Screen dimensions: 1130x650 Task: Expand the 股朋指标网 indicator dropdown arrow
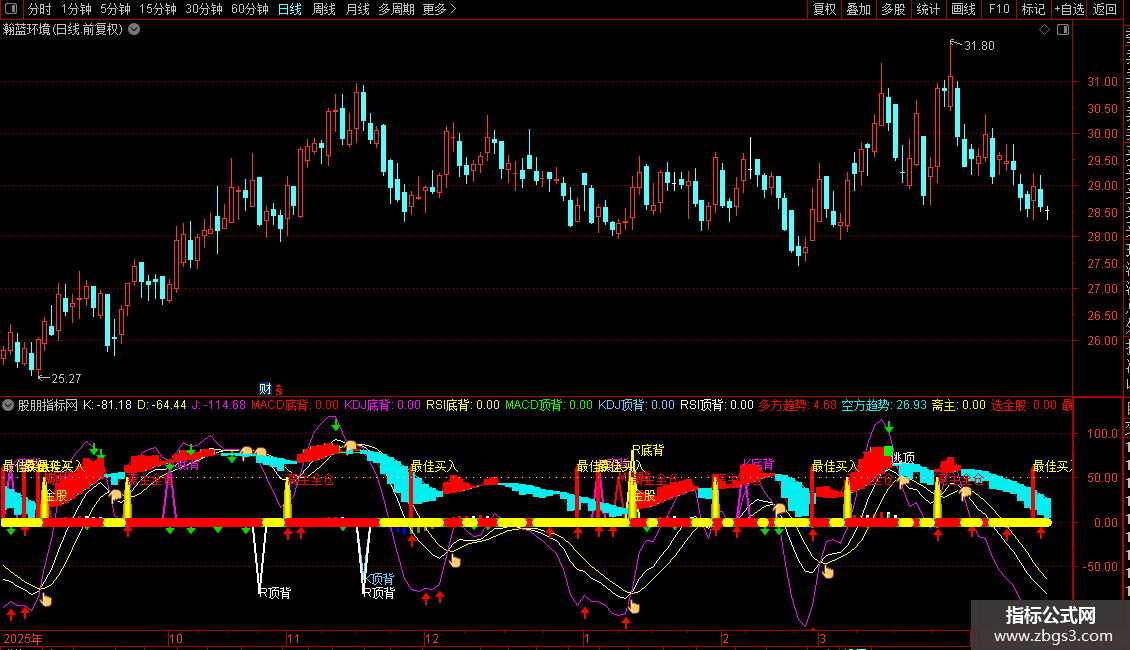(x=9, y=405)
